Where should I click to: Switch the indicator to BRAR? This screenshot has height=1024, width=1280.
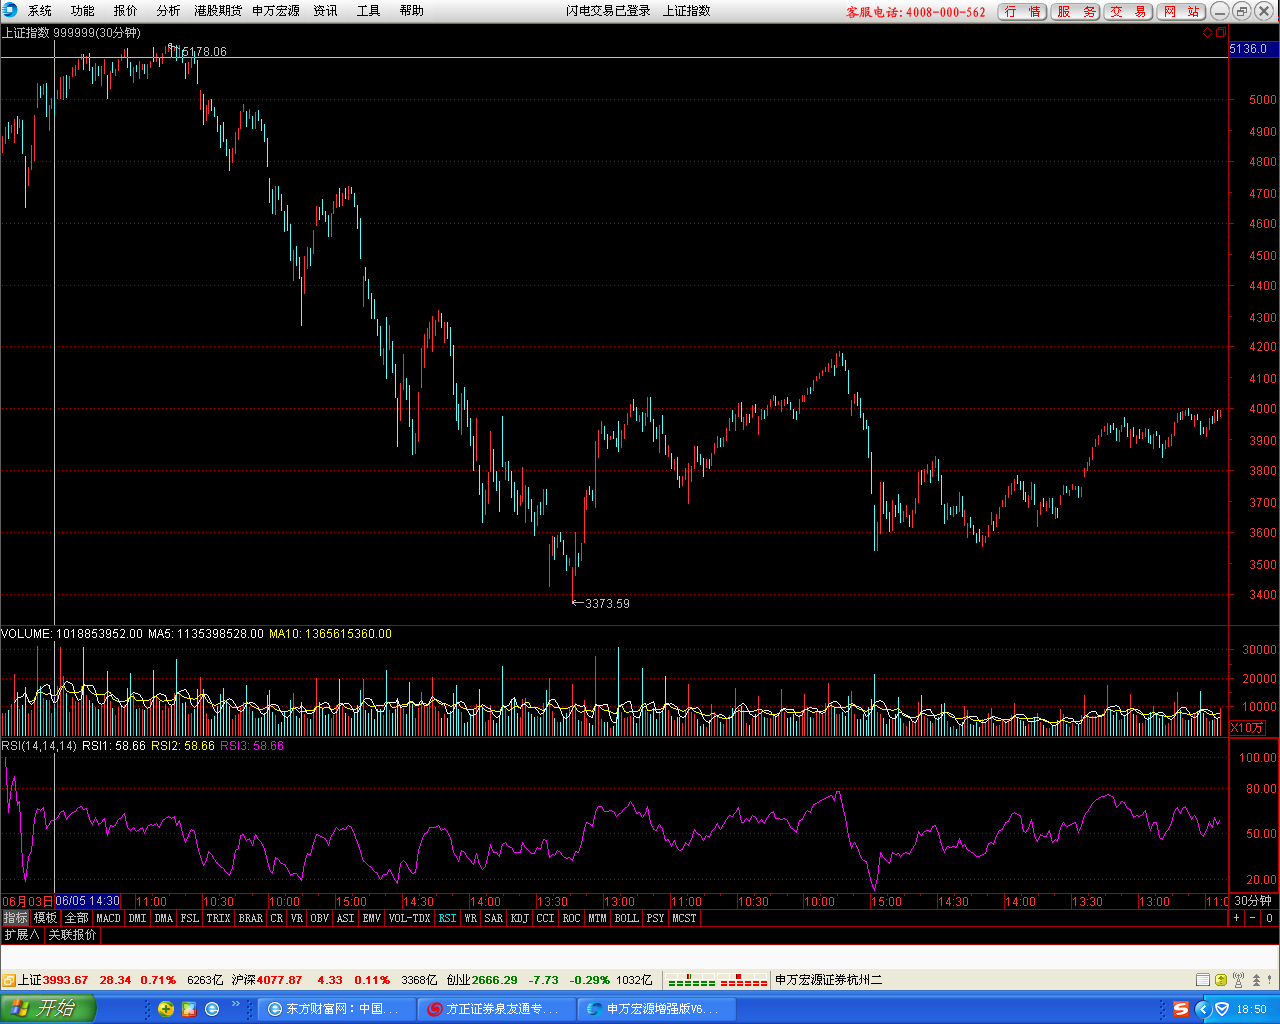click(x=251, y=918)
